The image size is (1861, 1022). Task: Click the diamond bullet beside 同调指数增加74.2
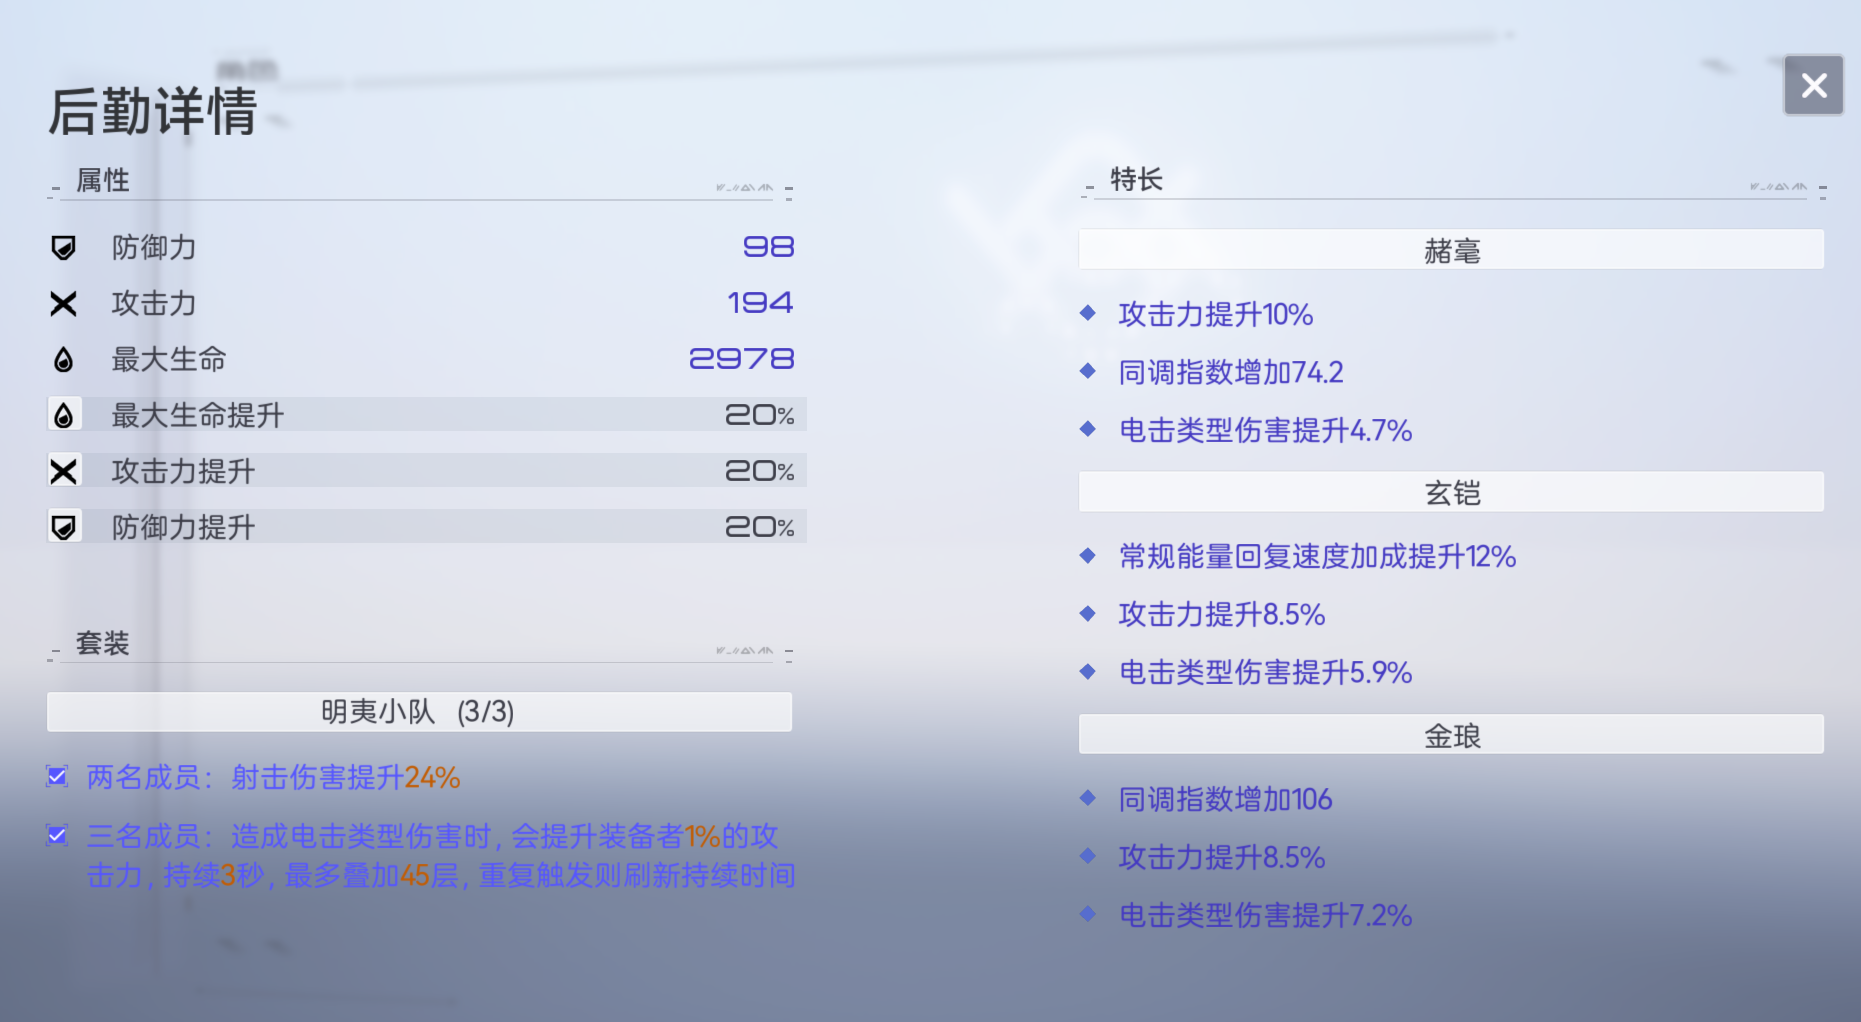(1088, 371)
